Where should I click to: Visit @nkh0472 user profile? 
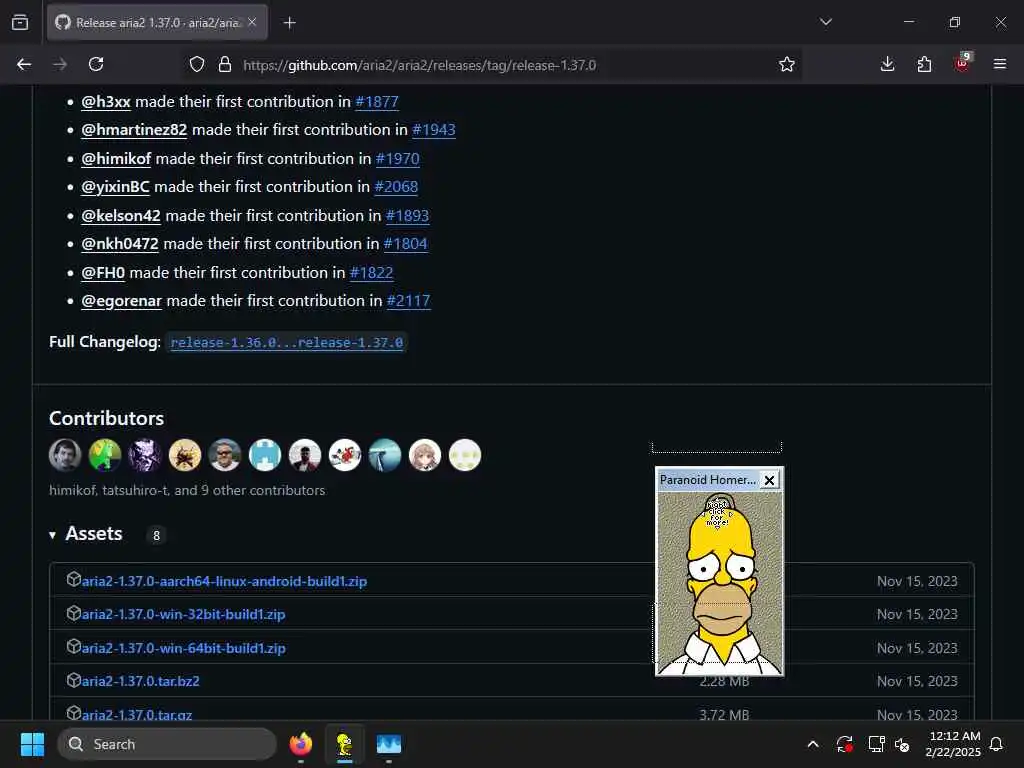point(120,244)
